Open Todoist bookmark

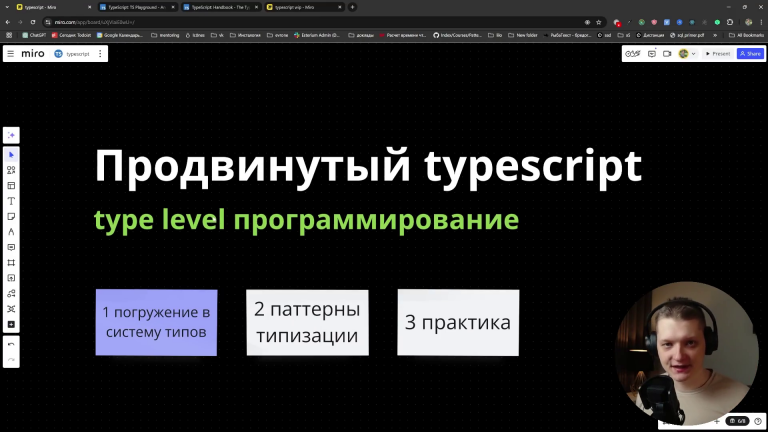71,35
